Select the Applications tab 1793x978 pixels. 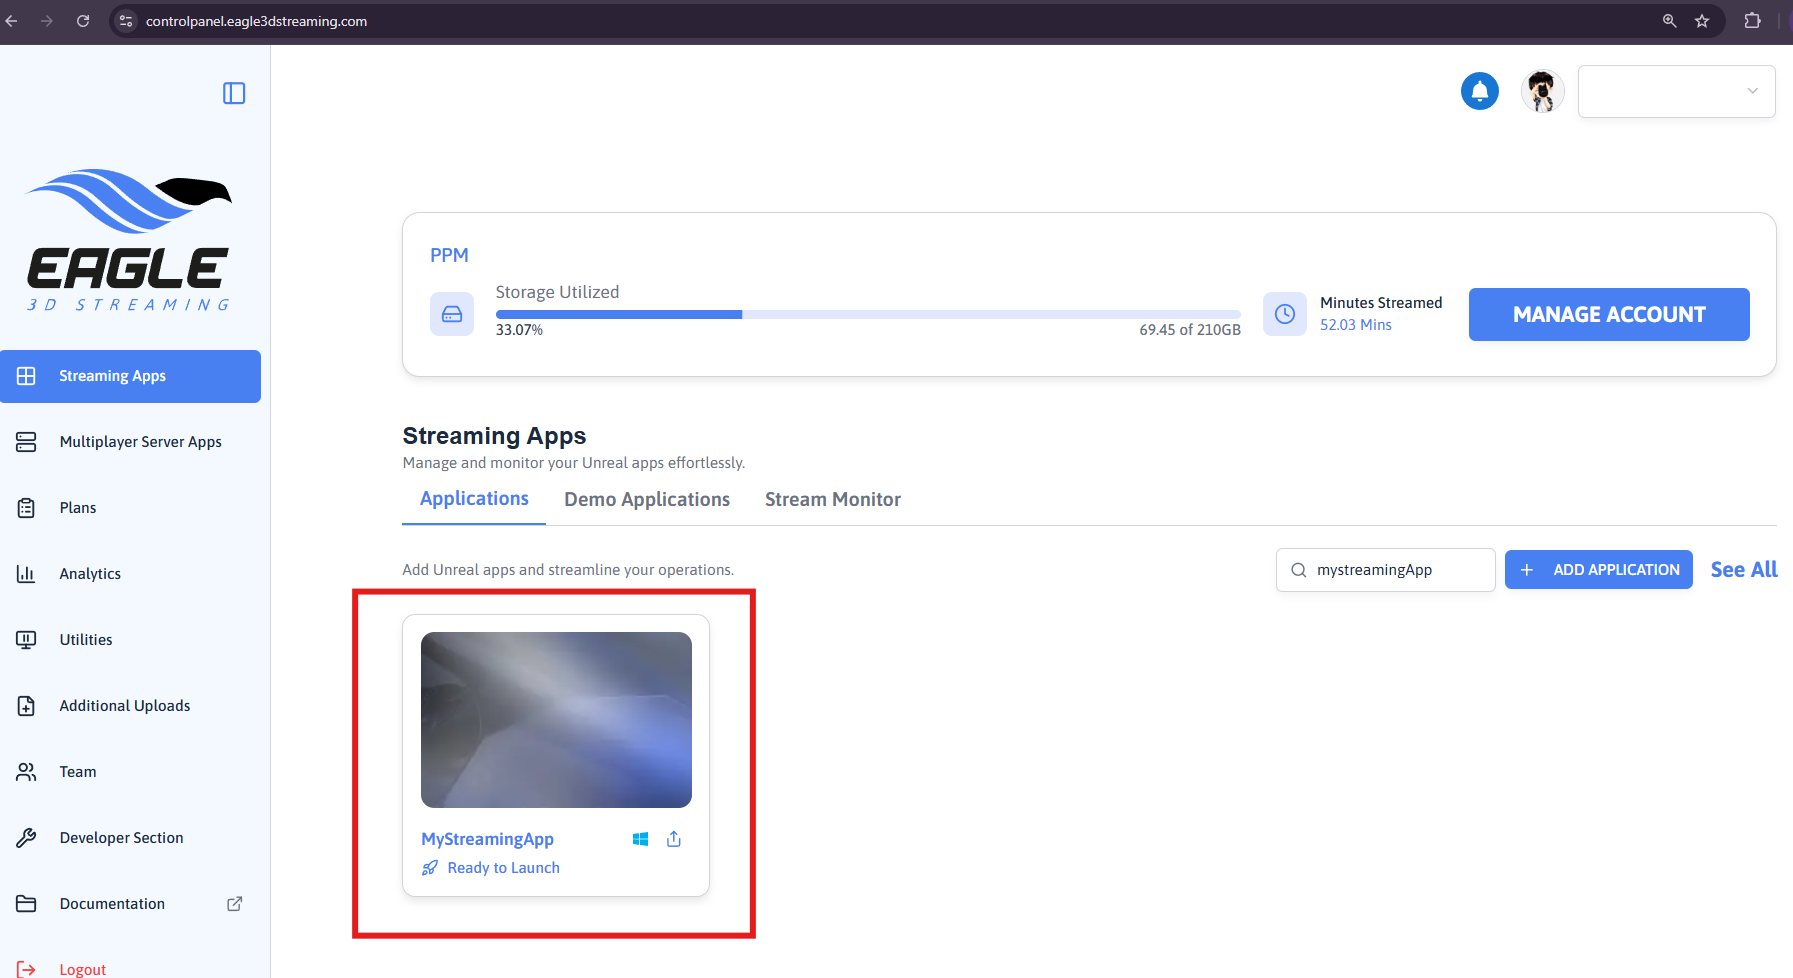[x=474, y=498]
